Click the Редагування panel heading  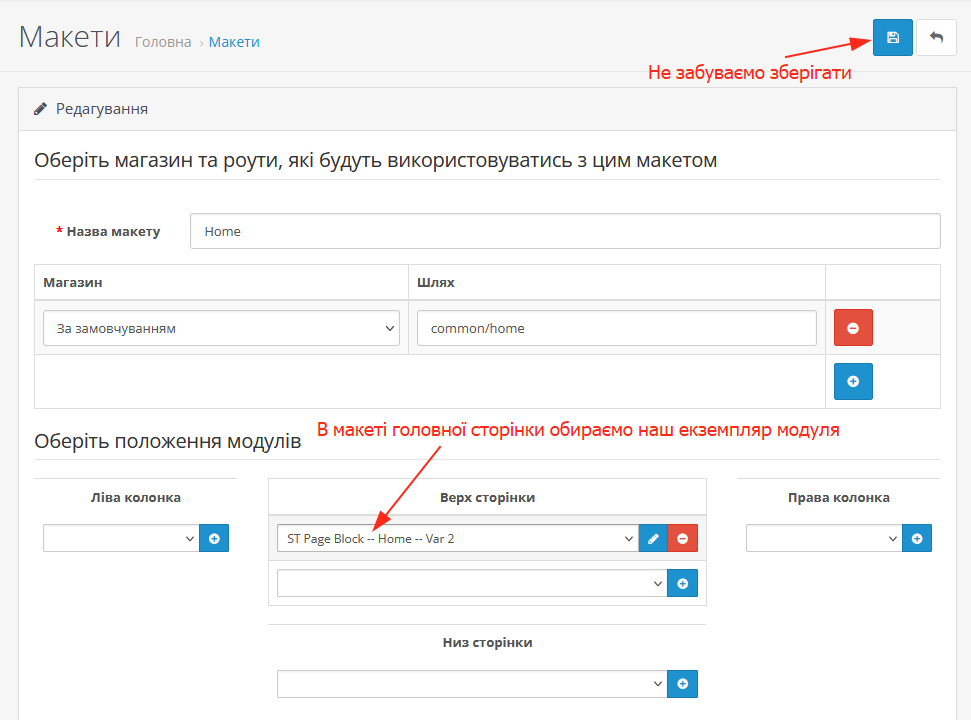(102, 109)
